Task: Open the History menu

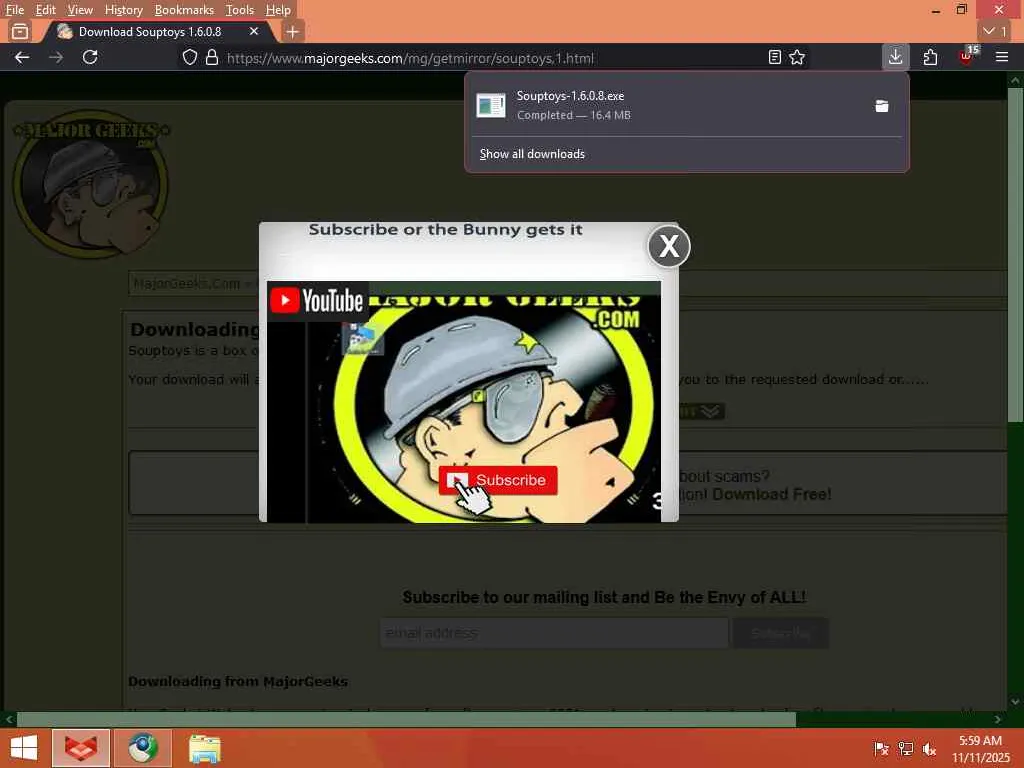Action: click(x=123, y=10)
